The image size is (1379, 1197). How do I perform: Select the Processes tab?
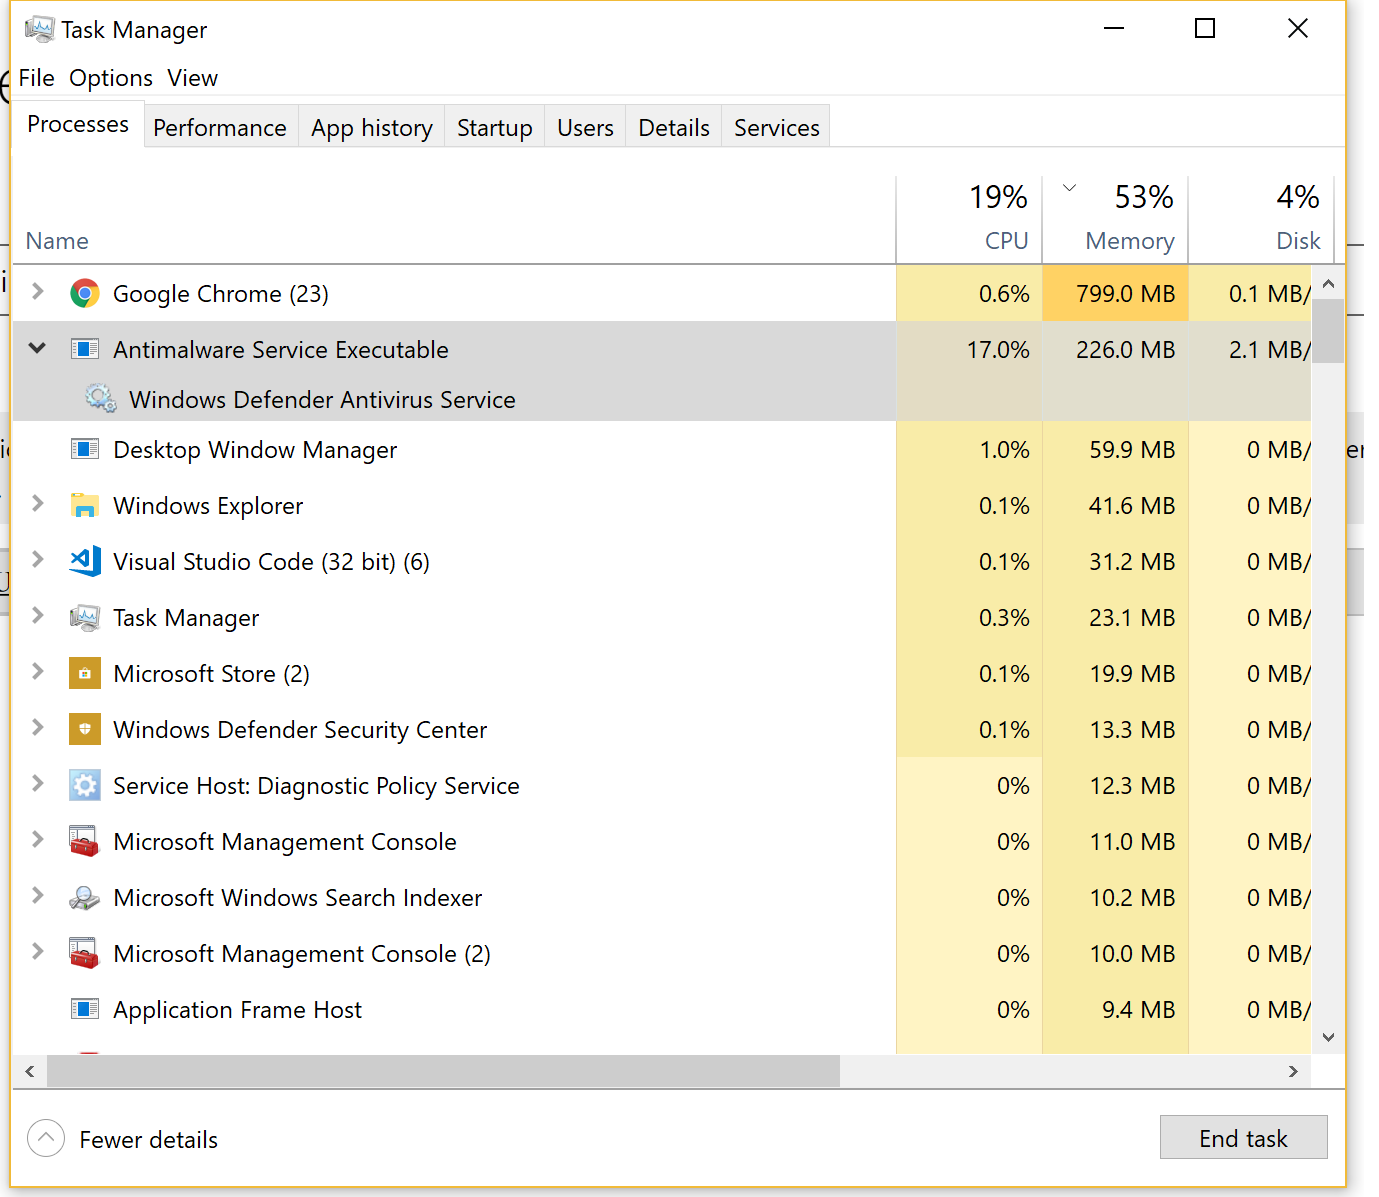[78, 124]
